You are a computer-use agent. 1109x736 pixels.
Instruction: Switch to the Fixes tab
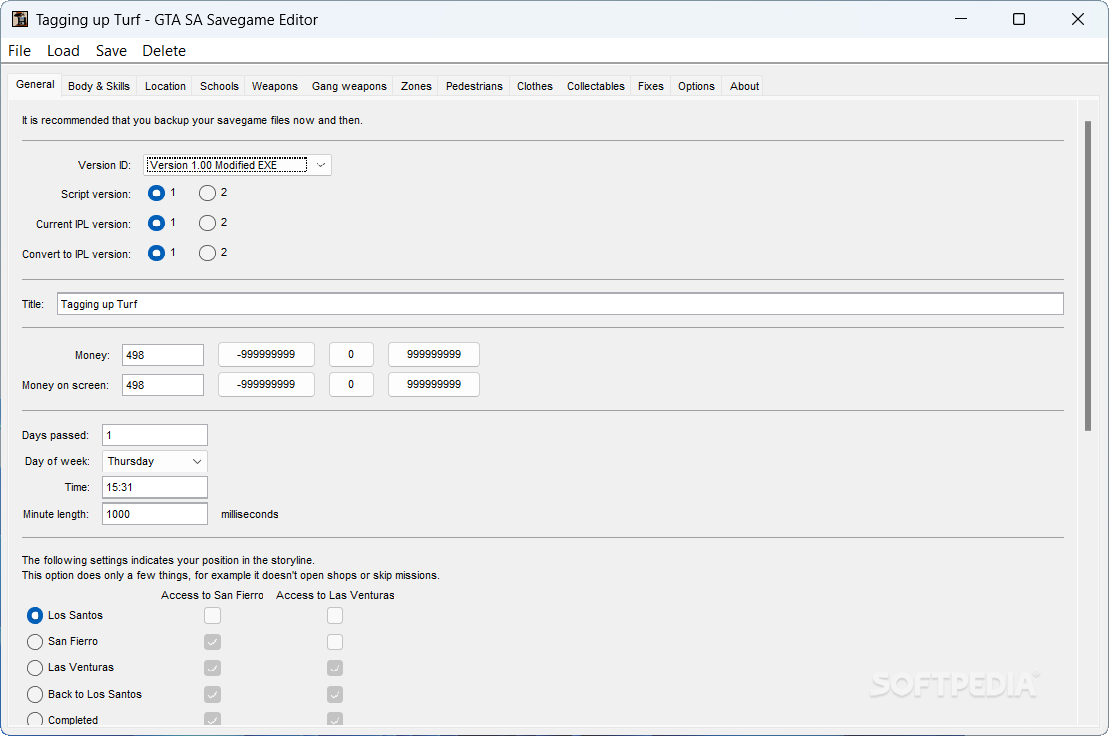pos(651,86)
